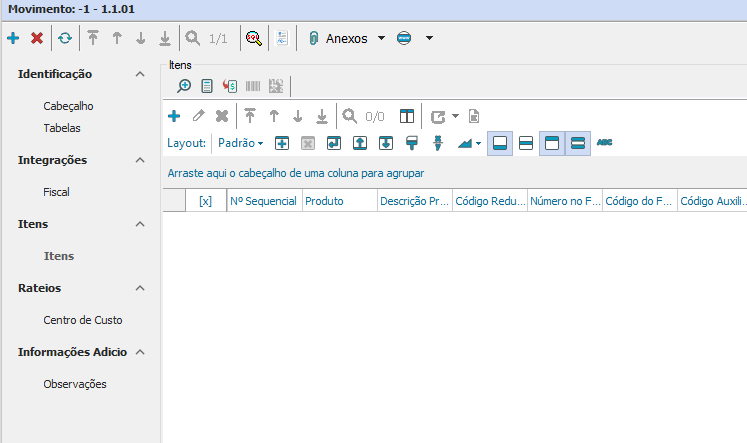Click the blue plus add item icon in Itens toolbar
Viewport: 747px width, 443px height.
[x=173, y=116]
